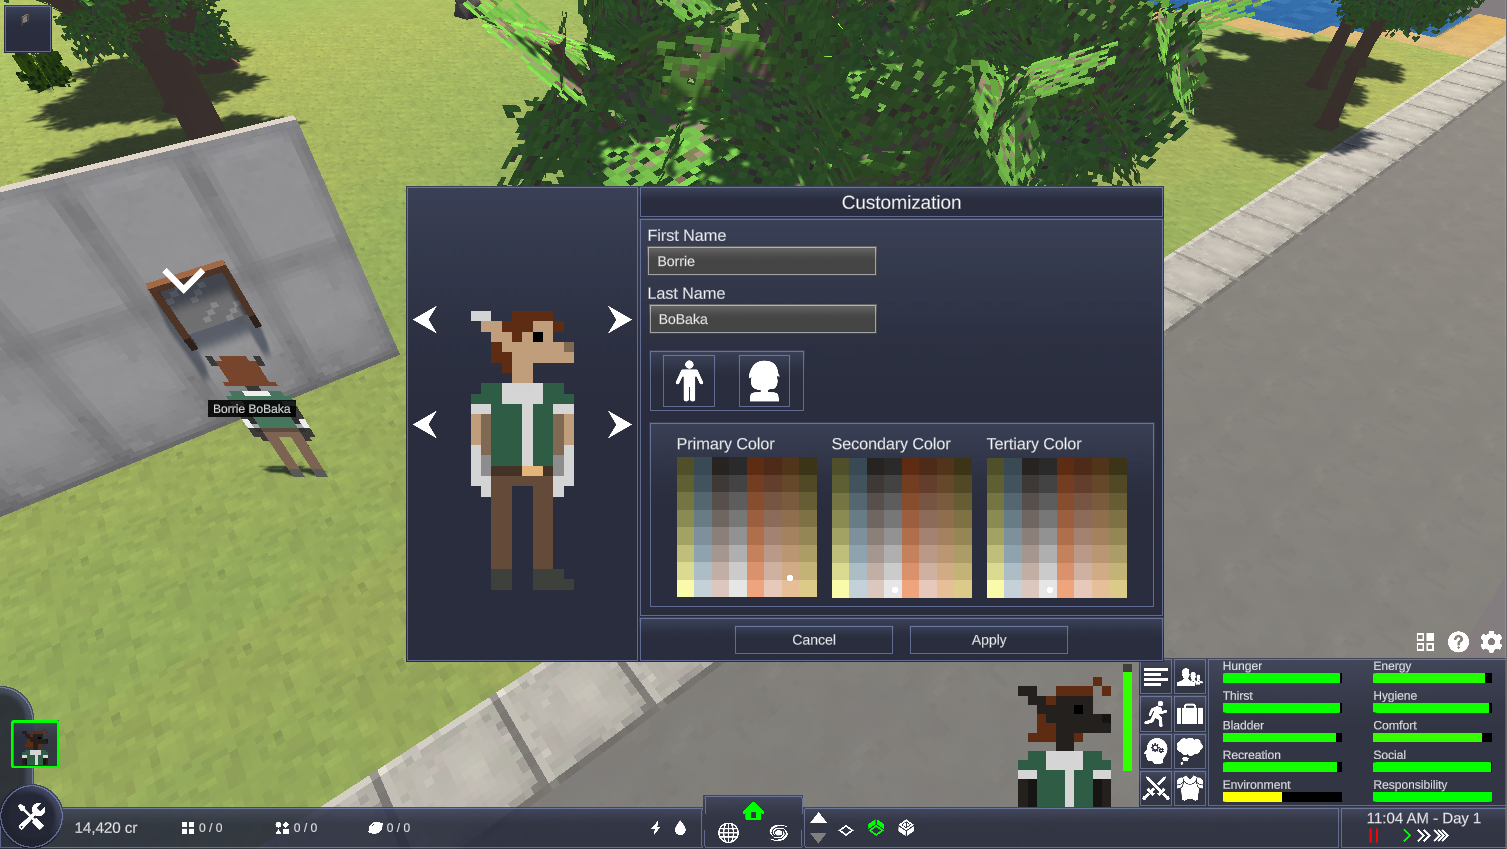Click the Cancel button
Screen dimensions: 1507x849
814,640
